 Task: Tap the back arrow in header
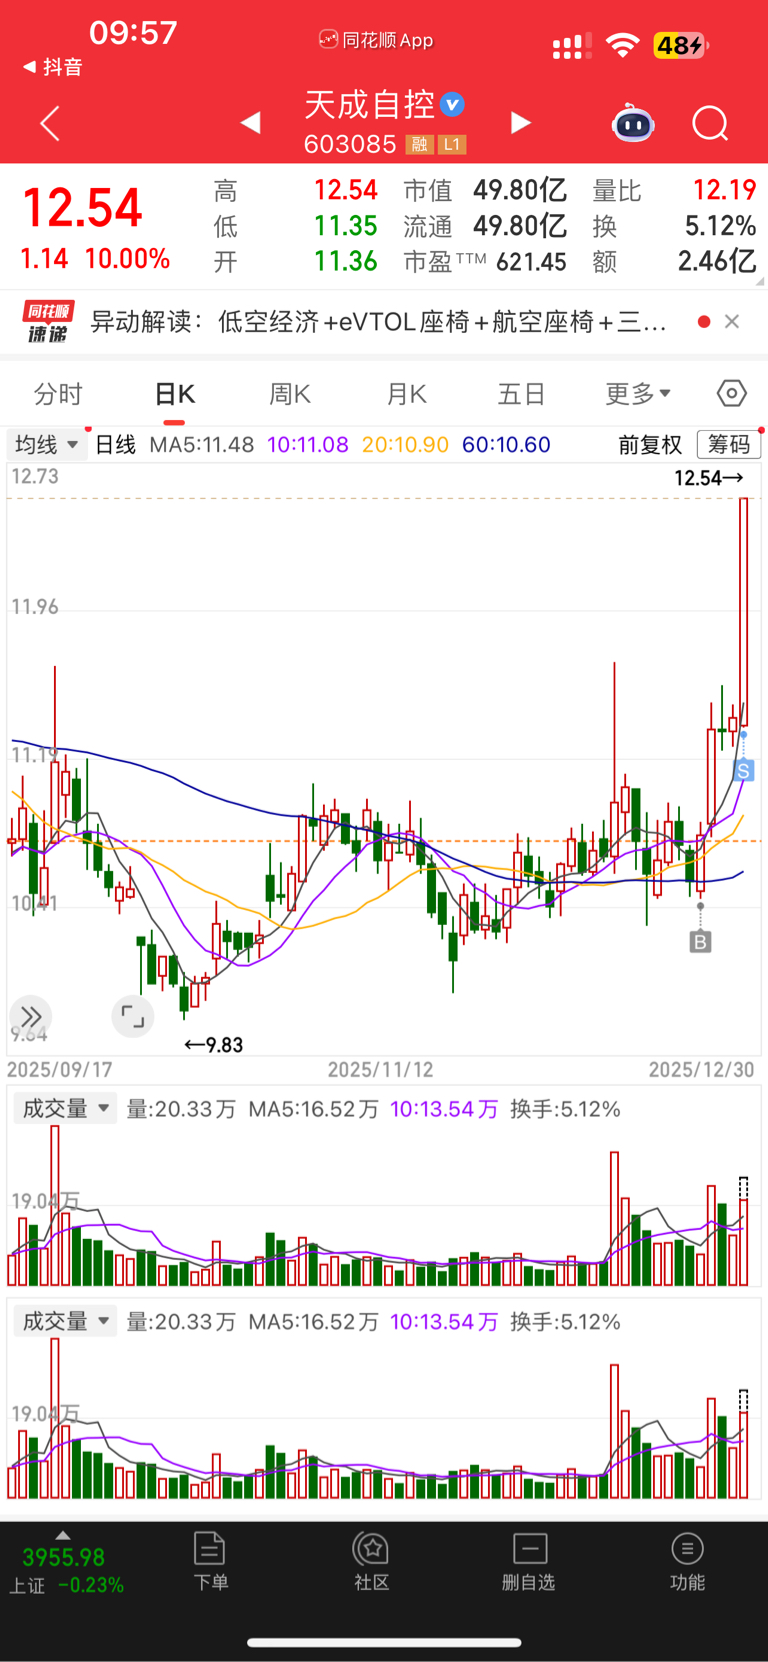(x=50, y=124)
